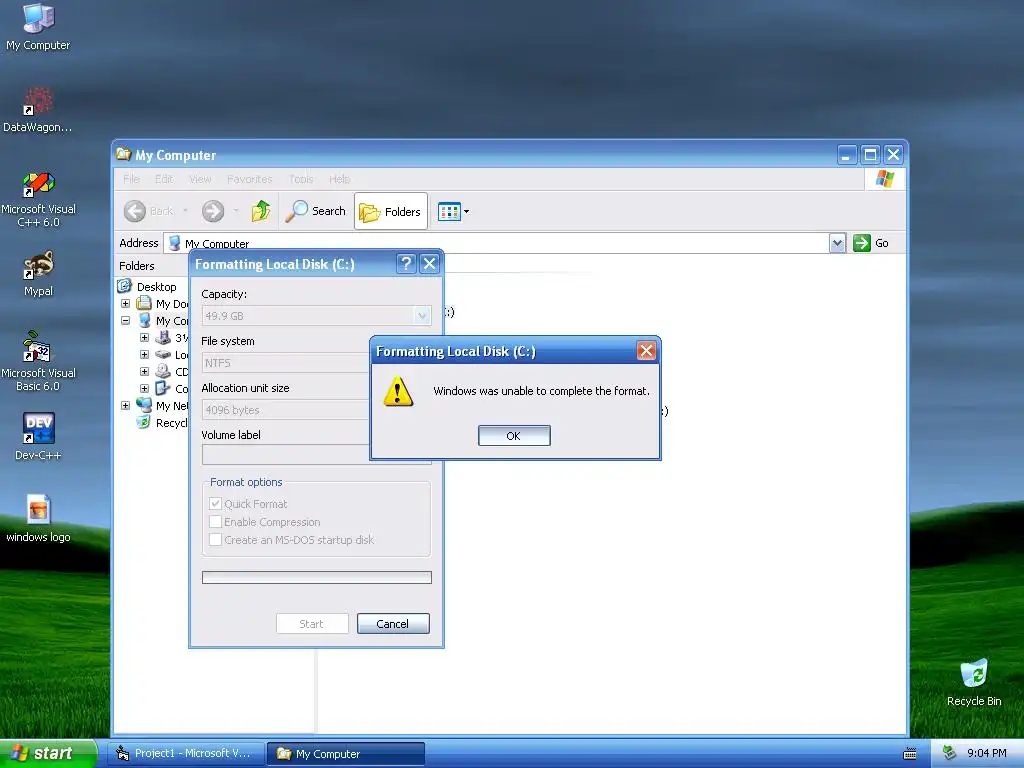Toggle Quick Format checkbox
1024x768 pixels.
click(215, 504)
